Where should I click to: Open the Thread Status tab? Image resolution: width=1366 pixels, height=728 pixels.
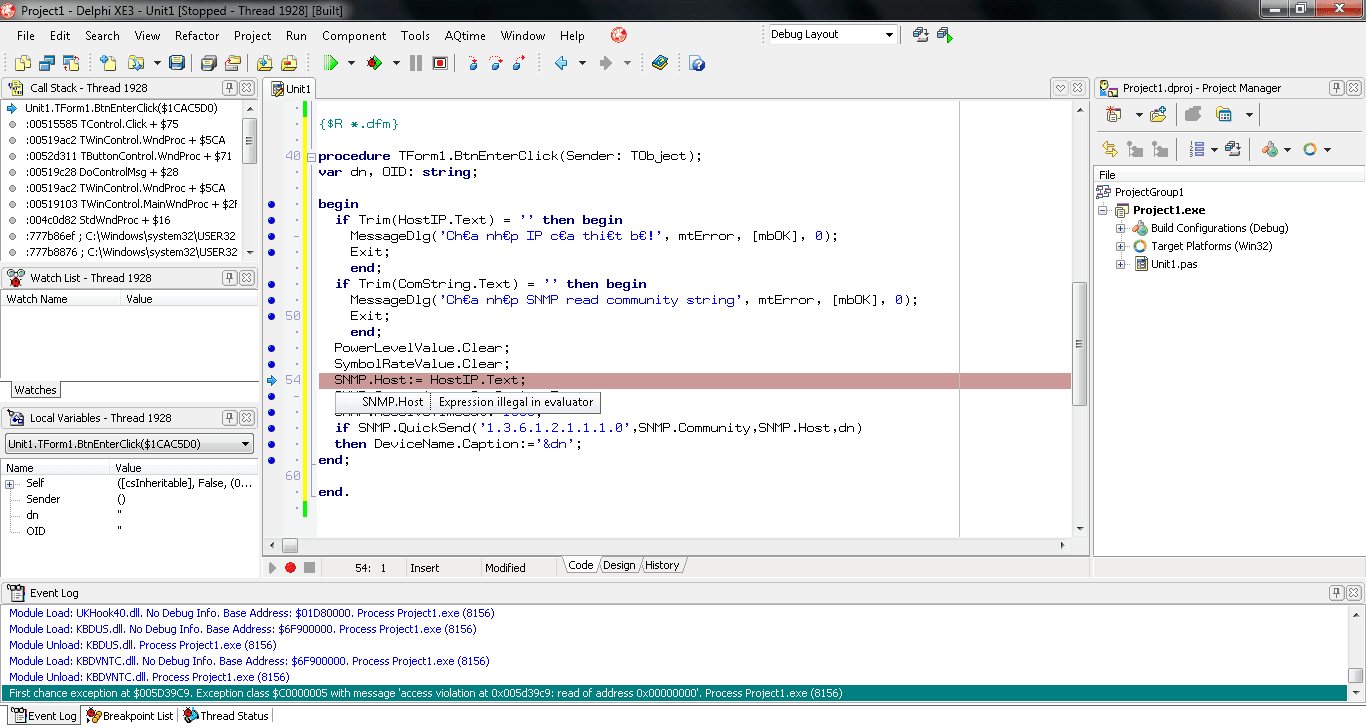click(226, 716)
